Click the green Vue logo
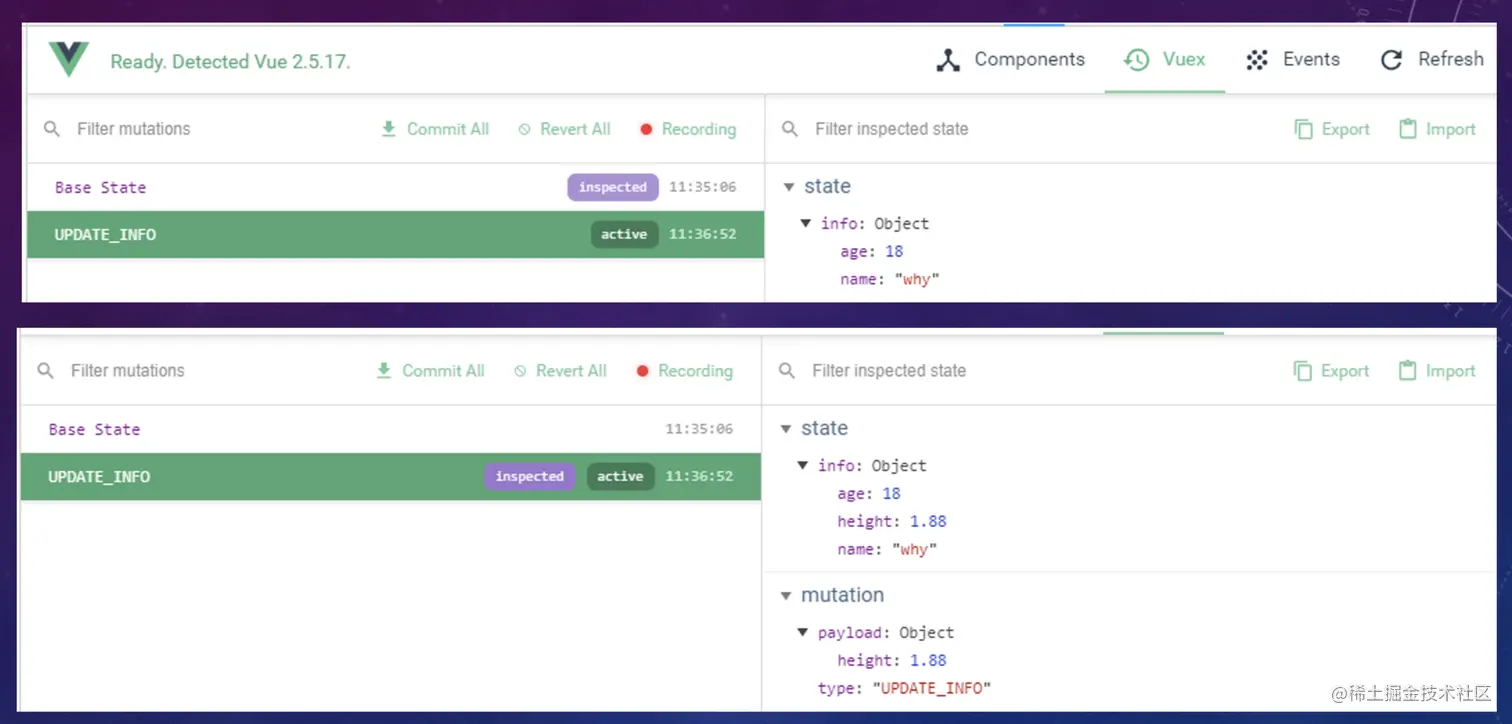 pyautogui.click(x=69, y=60)
